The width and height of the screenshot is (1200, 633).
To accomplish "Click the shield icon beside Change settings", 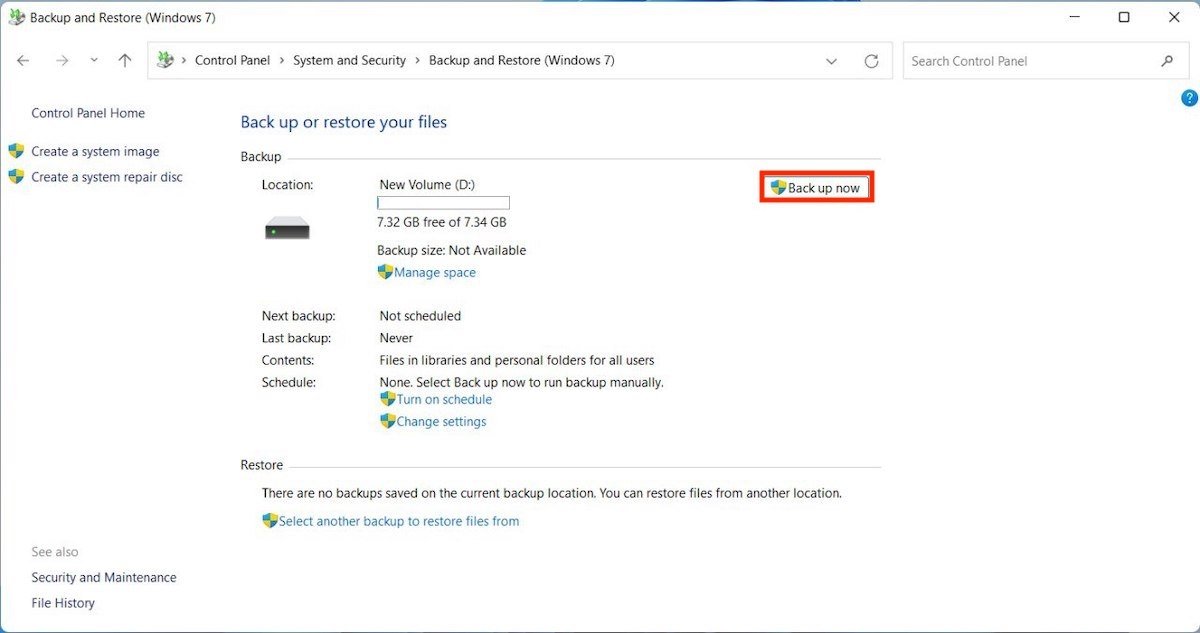I will (x=388, y=421).
